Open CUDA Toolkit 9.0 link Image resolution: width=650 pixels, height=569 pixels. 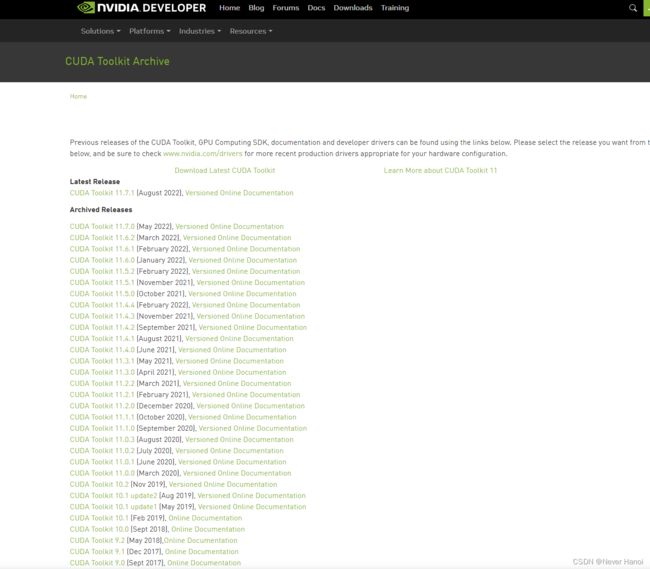[97, 562]
